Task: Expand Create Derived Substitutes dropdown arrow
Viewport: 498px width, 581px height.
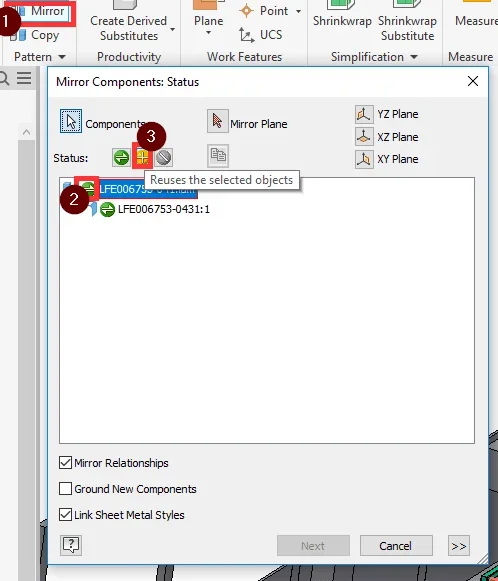Action: [x=173, y=29]
